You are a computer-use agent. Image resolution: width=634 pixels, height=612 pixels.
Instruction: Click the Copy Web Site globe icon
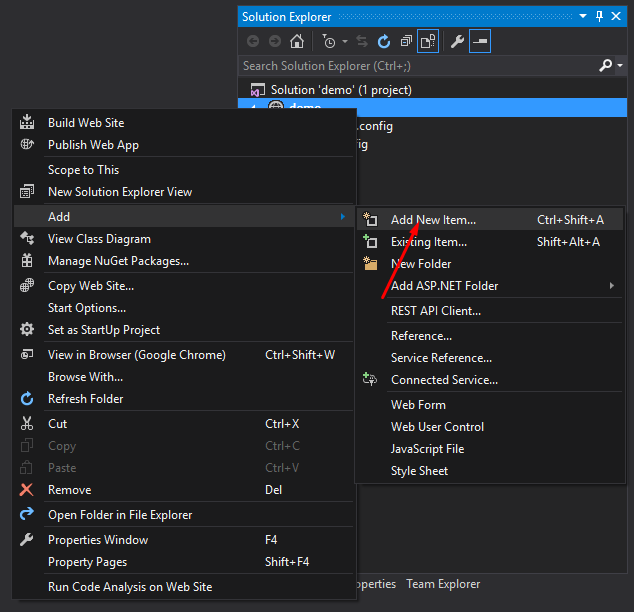pos(27,285)
